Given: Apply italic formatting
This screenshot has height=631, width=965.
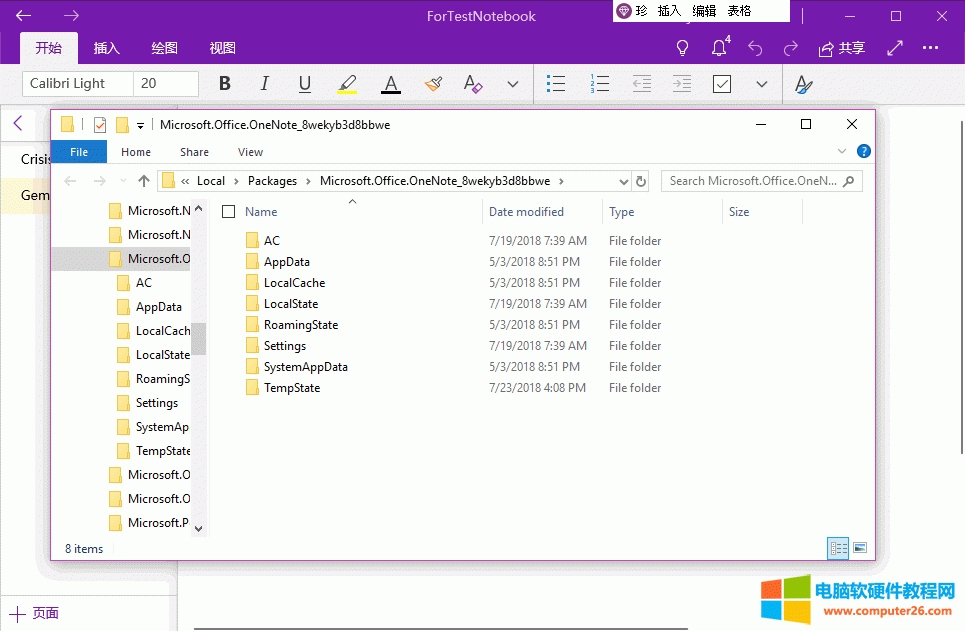Looking at the screenshot, I should pyautogui.click(x=264, y=84).
